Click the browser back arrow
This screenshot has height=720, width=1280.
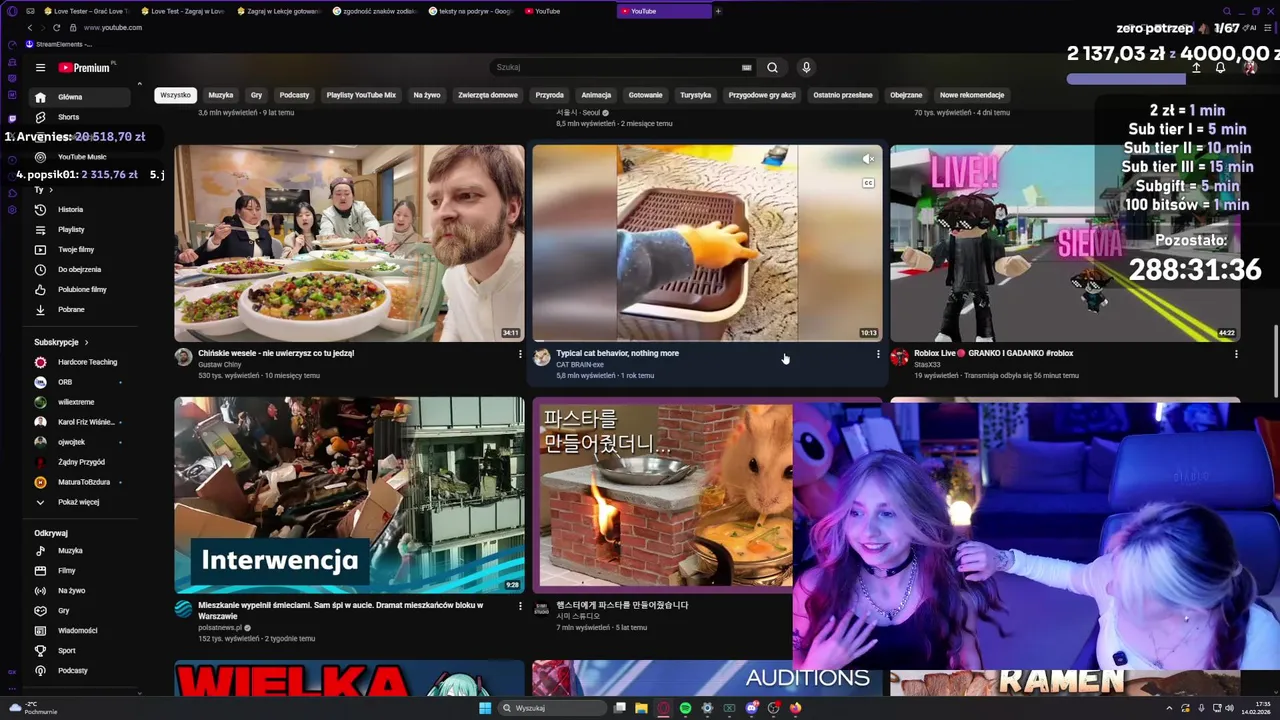[30, 28]
